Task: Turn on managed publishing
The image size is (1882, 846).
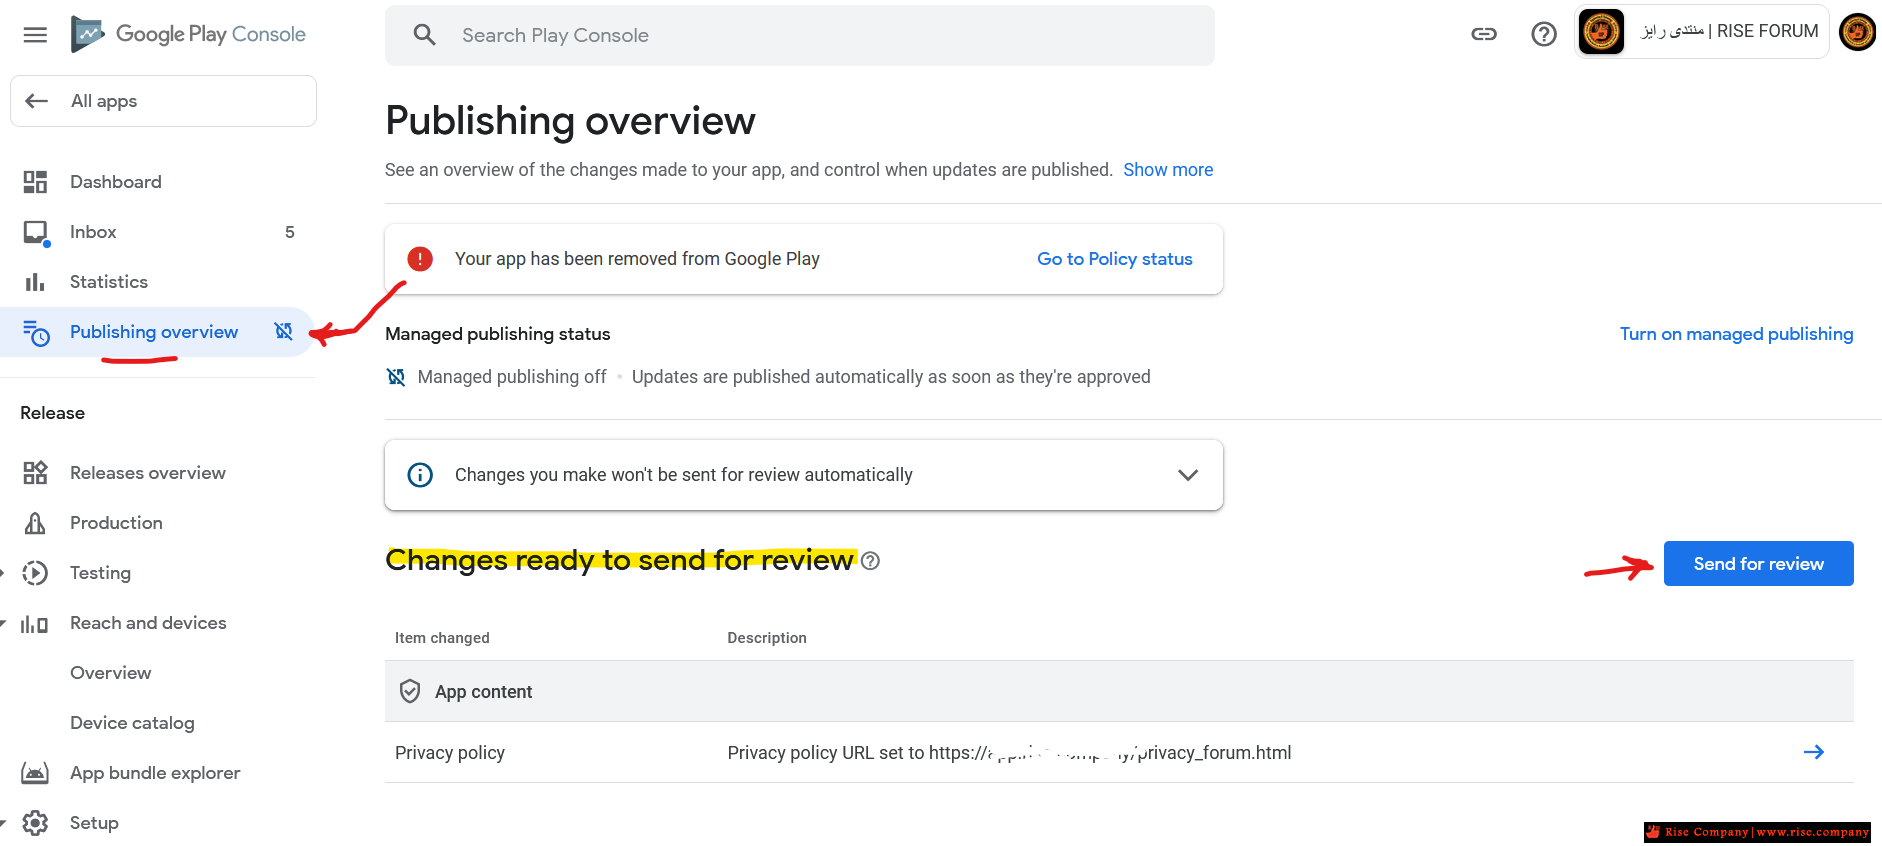Action: tap(1736, 334)
